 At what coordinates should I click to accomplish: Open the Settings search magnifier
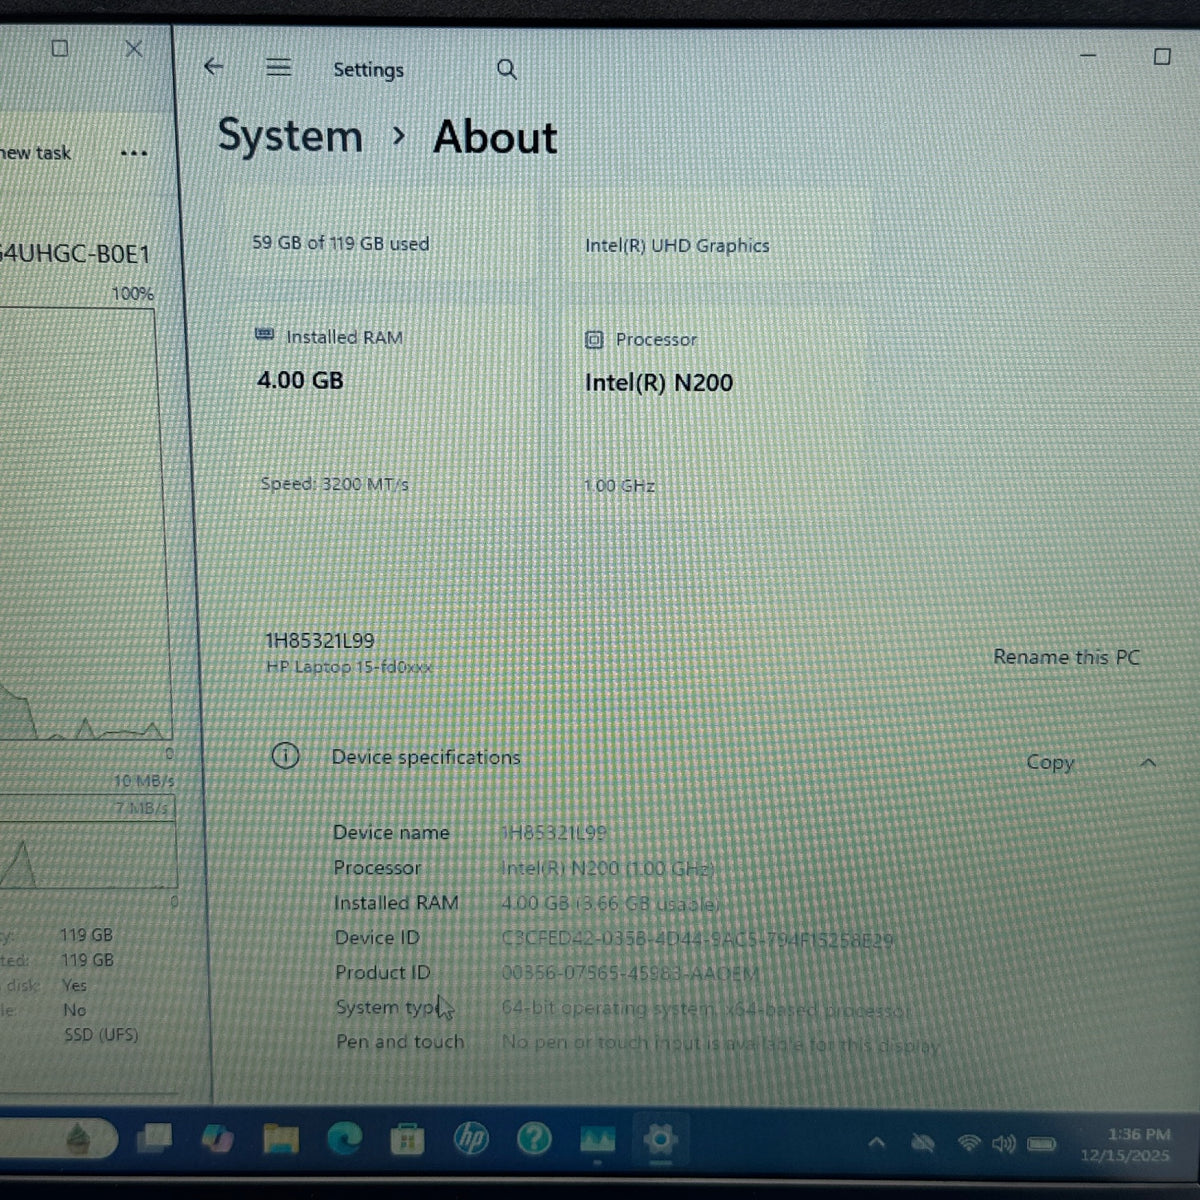pyautogui.click(x=507, y=69)
